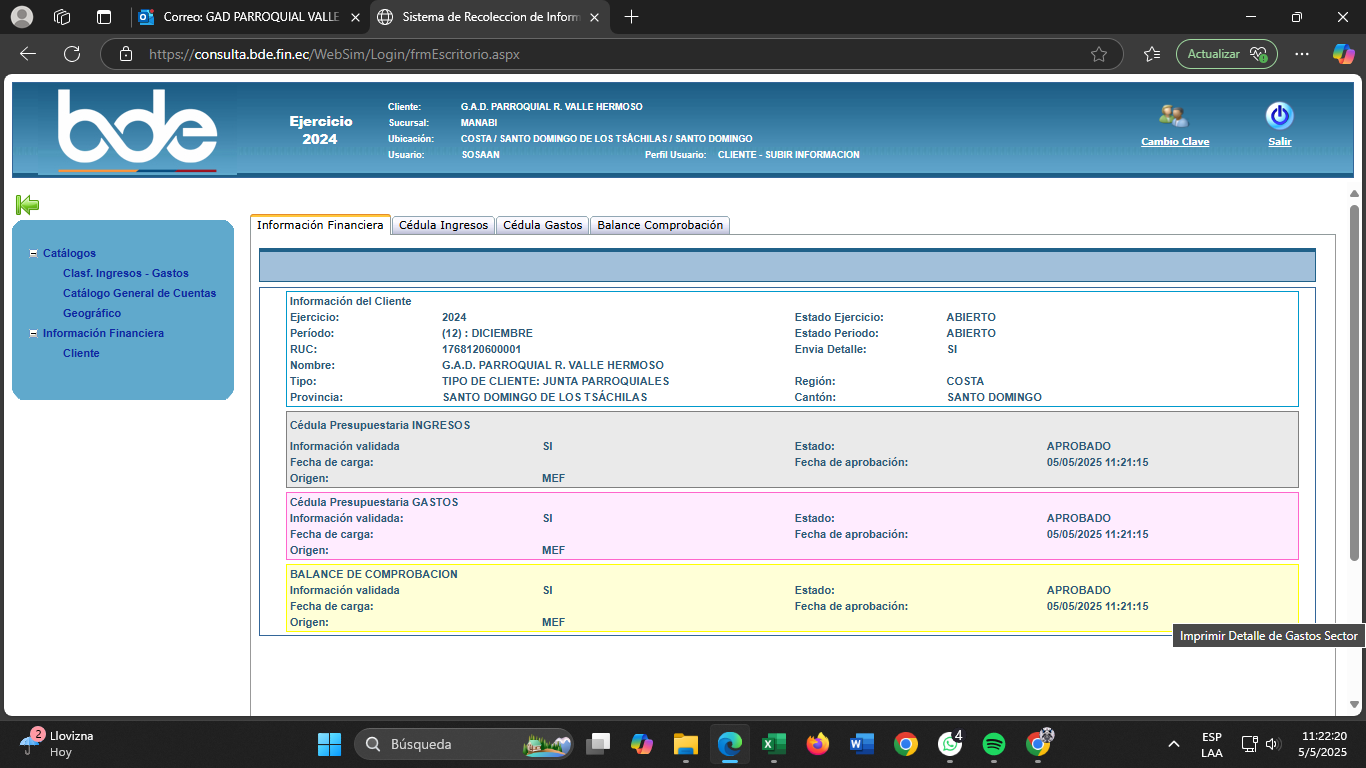Add page to favorites with star icon
1366x768 pixels.
pos(1099,54)
